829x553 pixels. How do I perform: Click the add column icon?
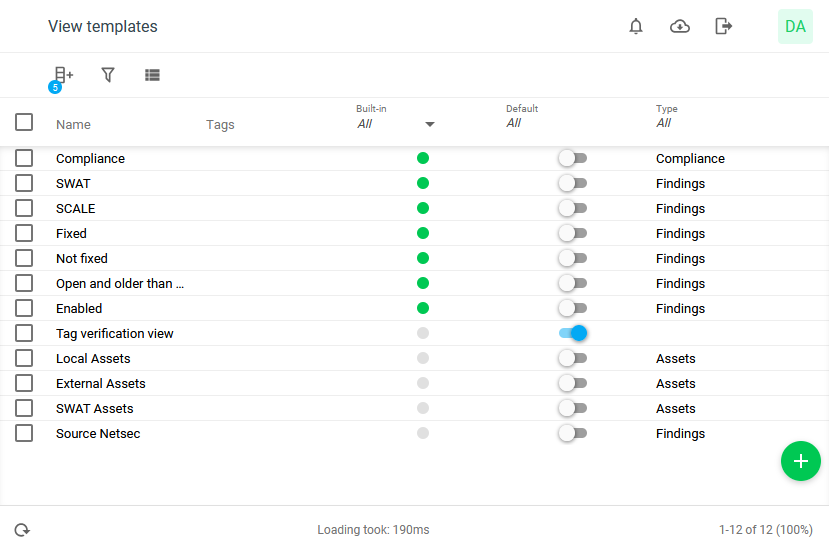(64, 75)
